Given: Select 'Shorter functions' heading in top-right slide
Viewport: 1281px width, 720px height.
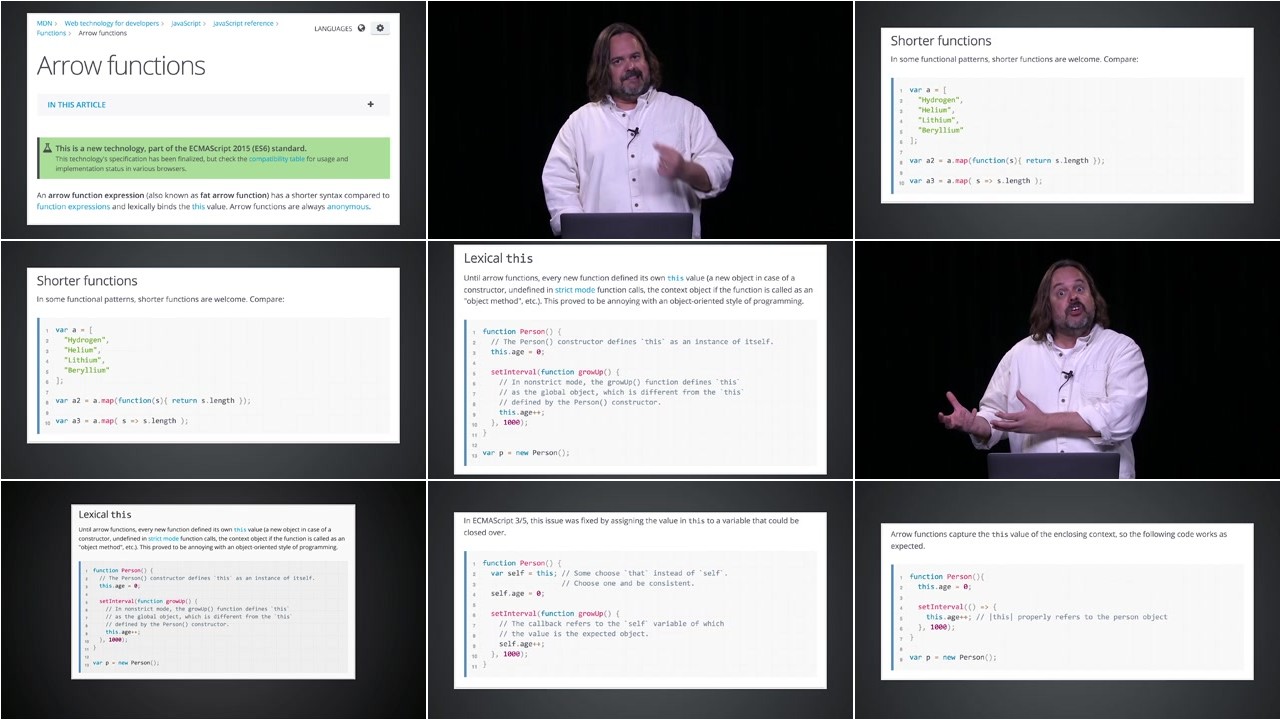Looking at the screenshot, I should coord(941,41).
